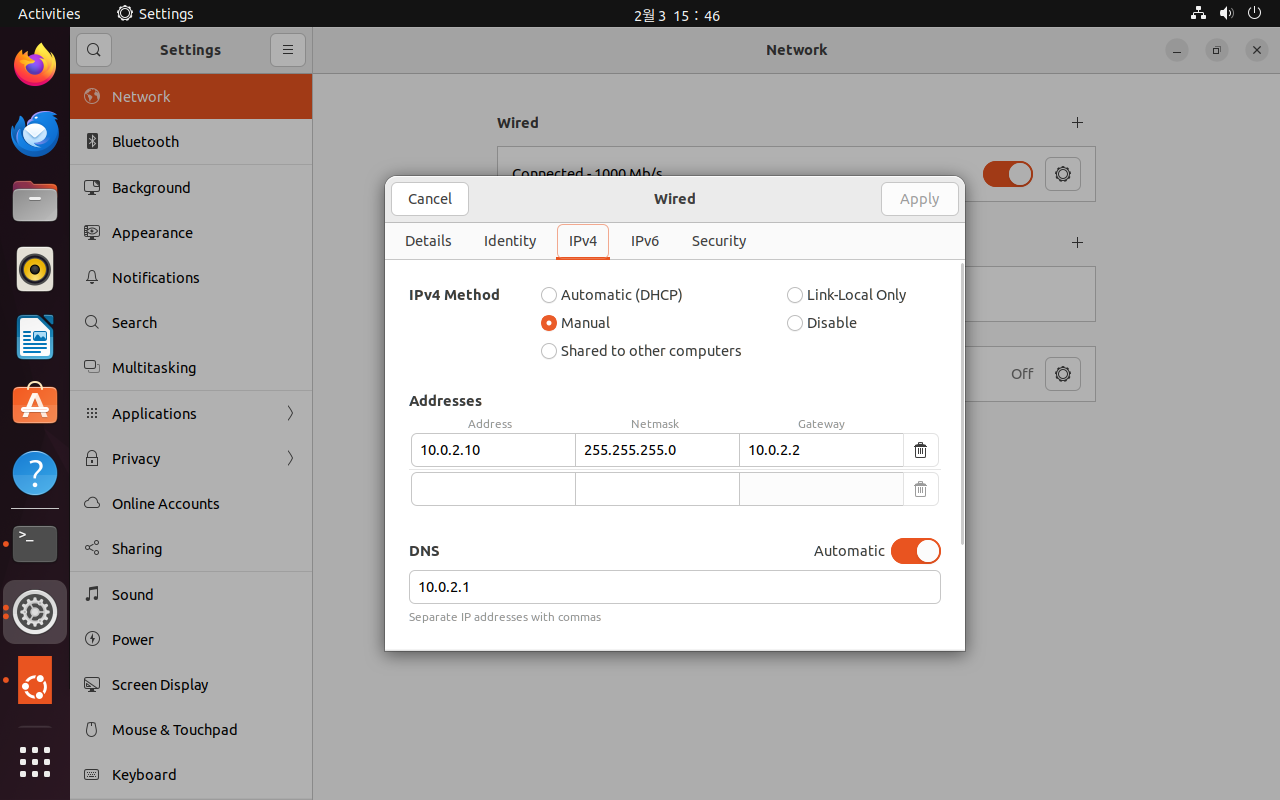The image size is (1280, 800).
Task: Open the Ubuntu logo app in dock
Action: 35,680
